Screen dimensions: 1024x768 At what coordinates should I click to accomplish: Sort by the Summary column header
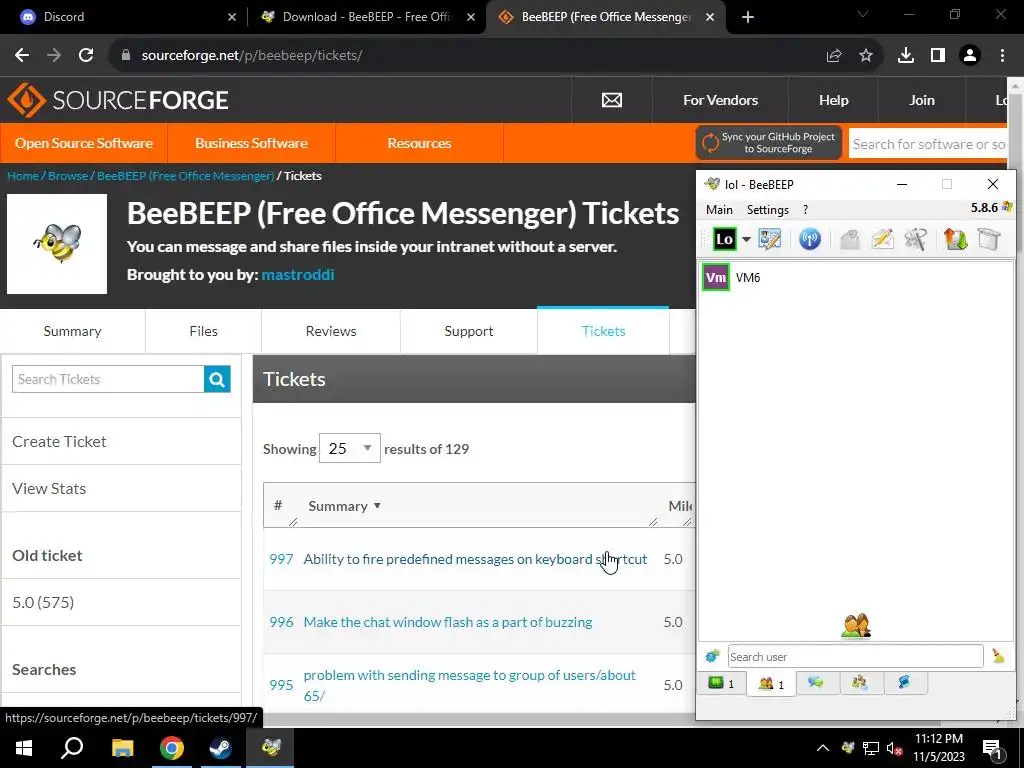point(344,506)
